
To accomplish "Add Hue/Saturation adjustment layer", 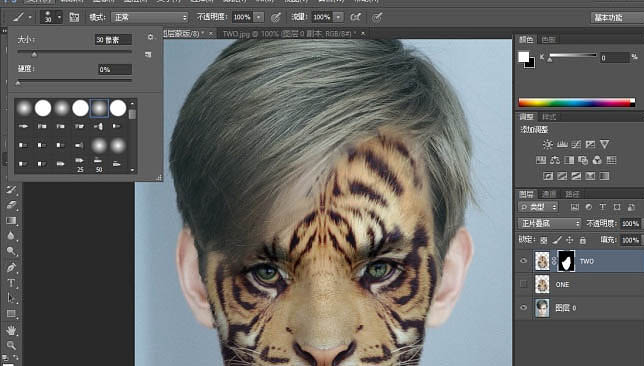I will point(541,160).
